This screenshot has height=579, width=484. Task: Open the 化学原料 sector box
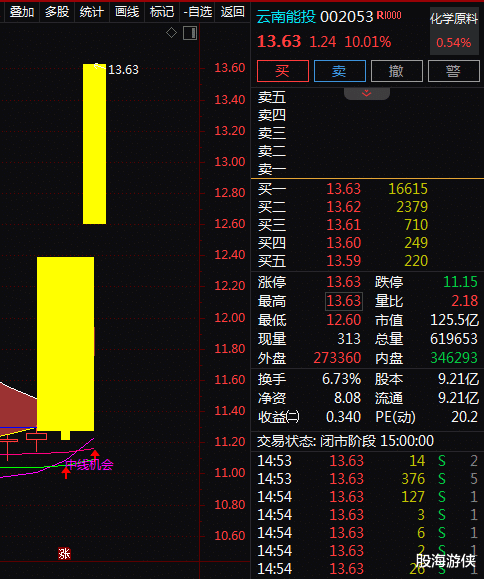(454, 31)
